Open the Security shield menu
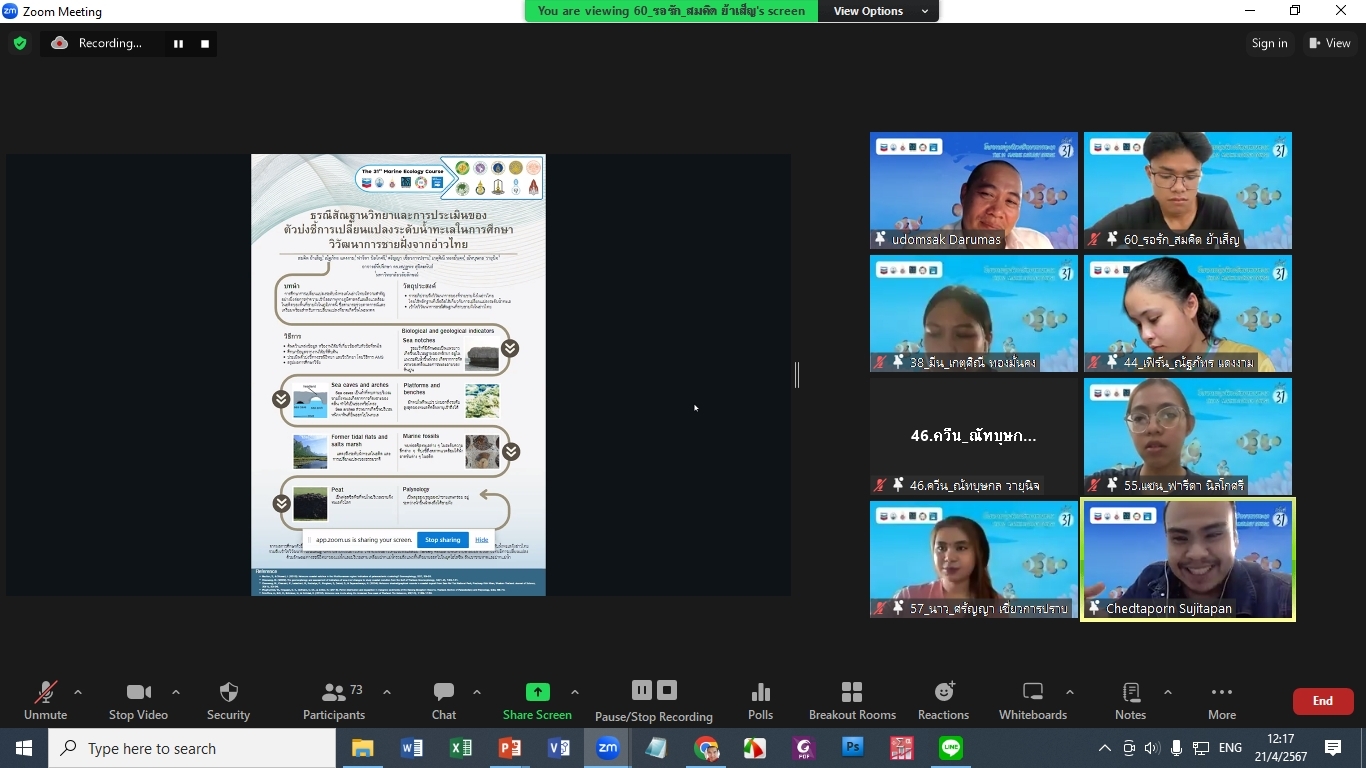This screenshot has height=768, width=1366. tap(228, 700)
